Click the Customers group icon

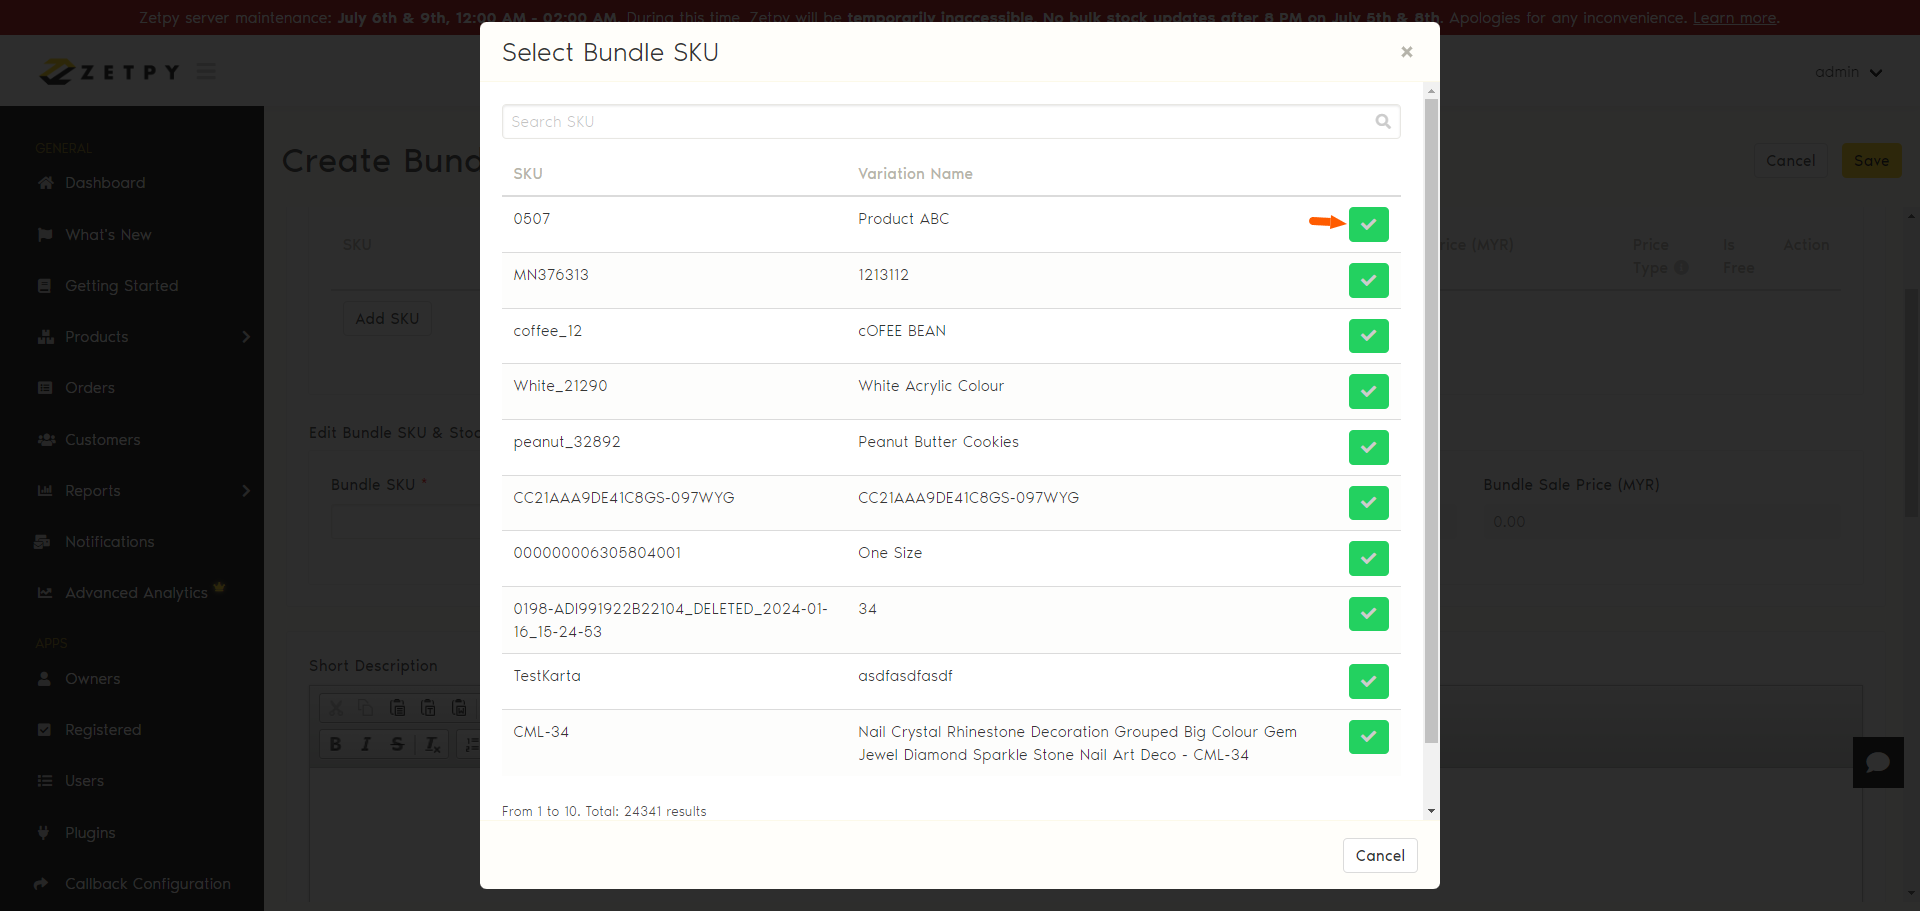click(45, 440)
